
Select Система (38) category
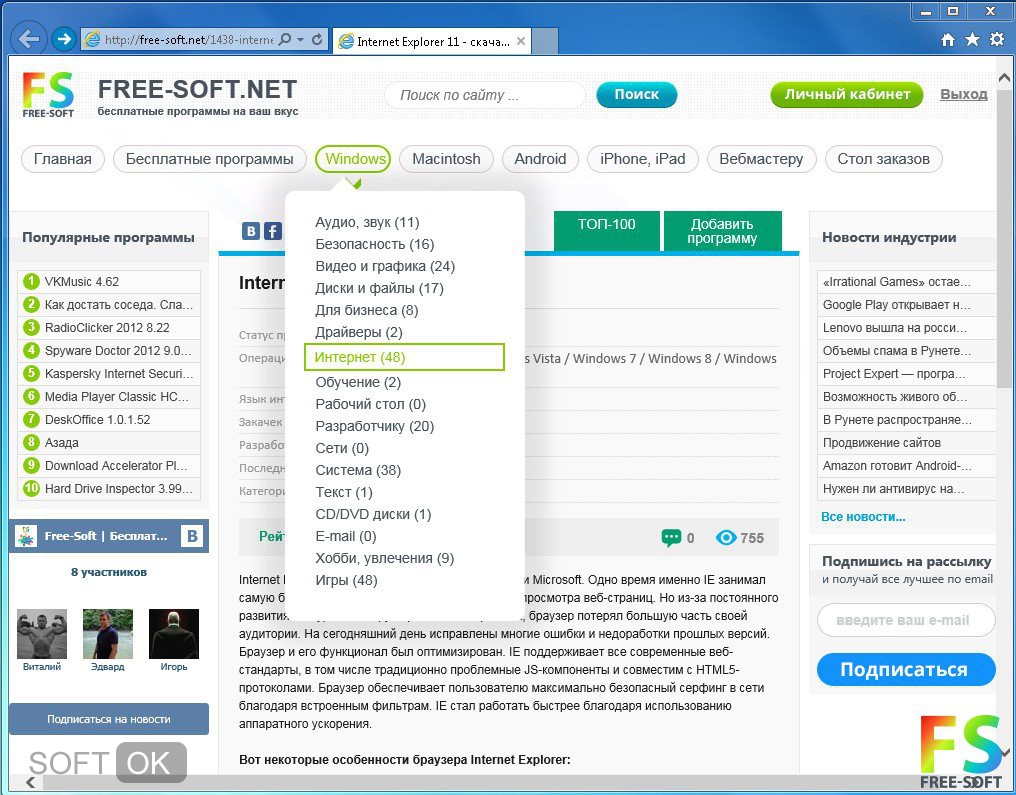(x=358, y=470)
